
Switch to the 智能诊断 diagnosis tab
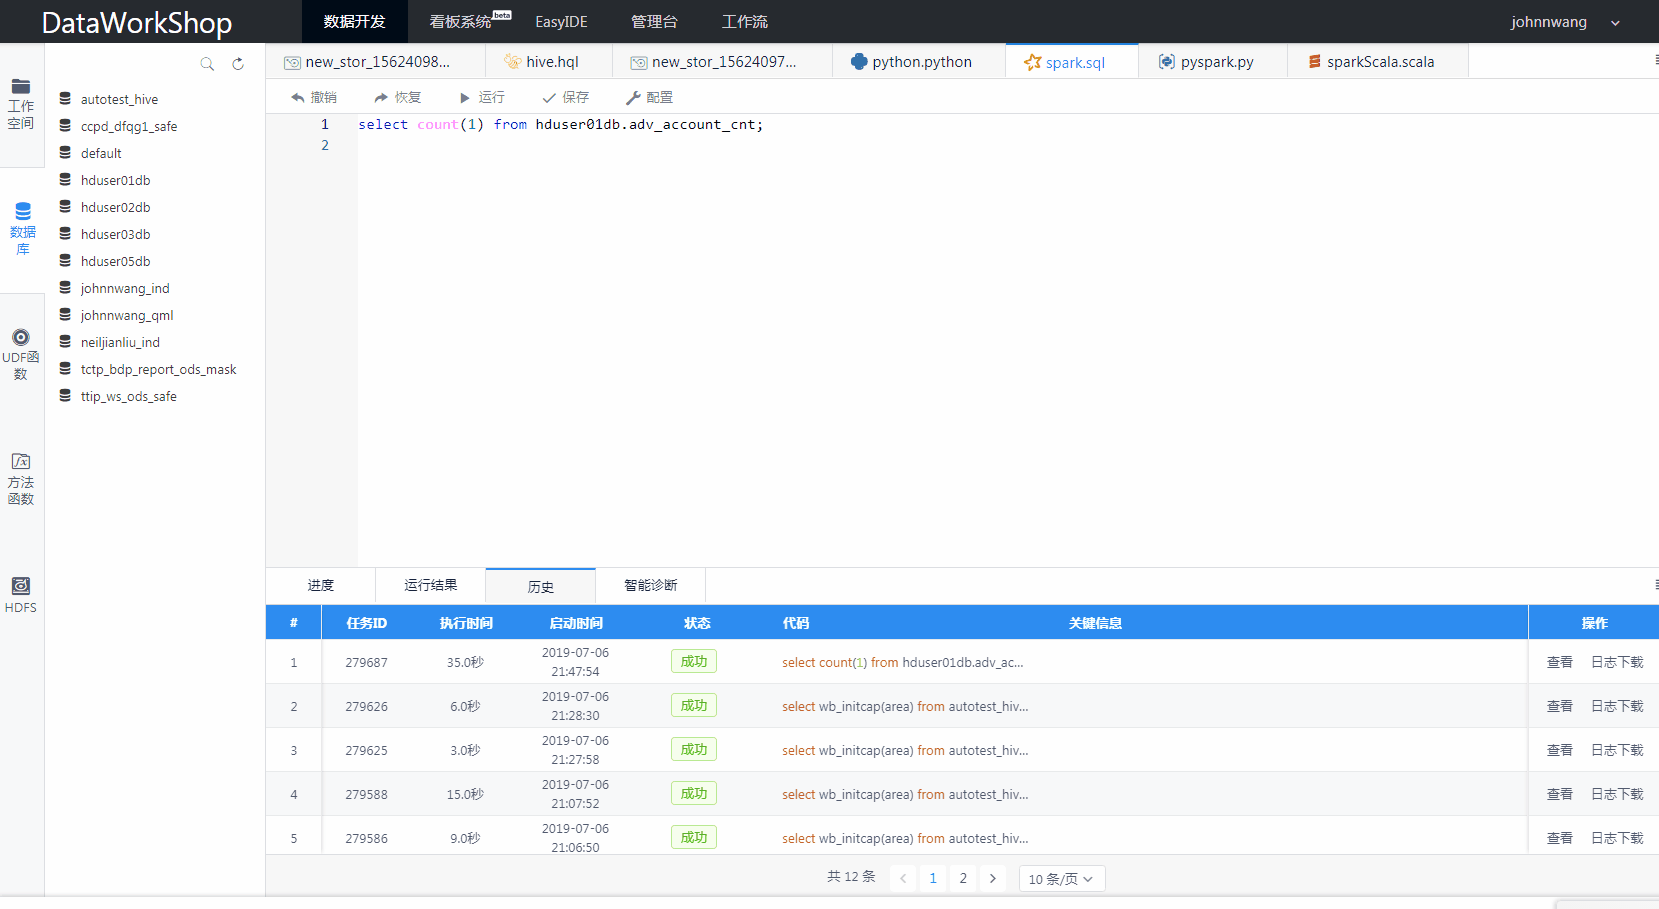(651, 586)
